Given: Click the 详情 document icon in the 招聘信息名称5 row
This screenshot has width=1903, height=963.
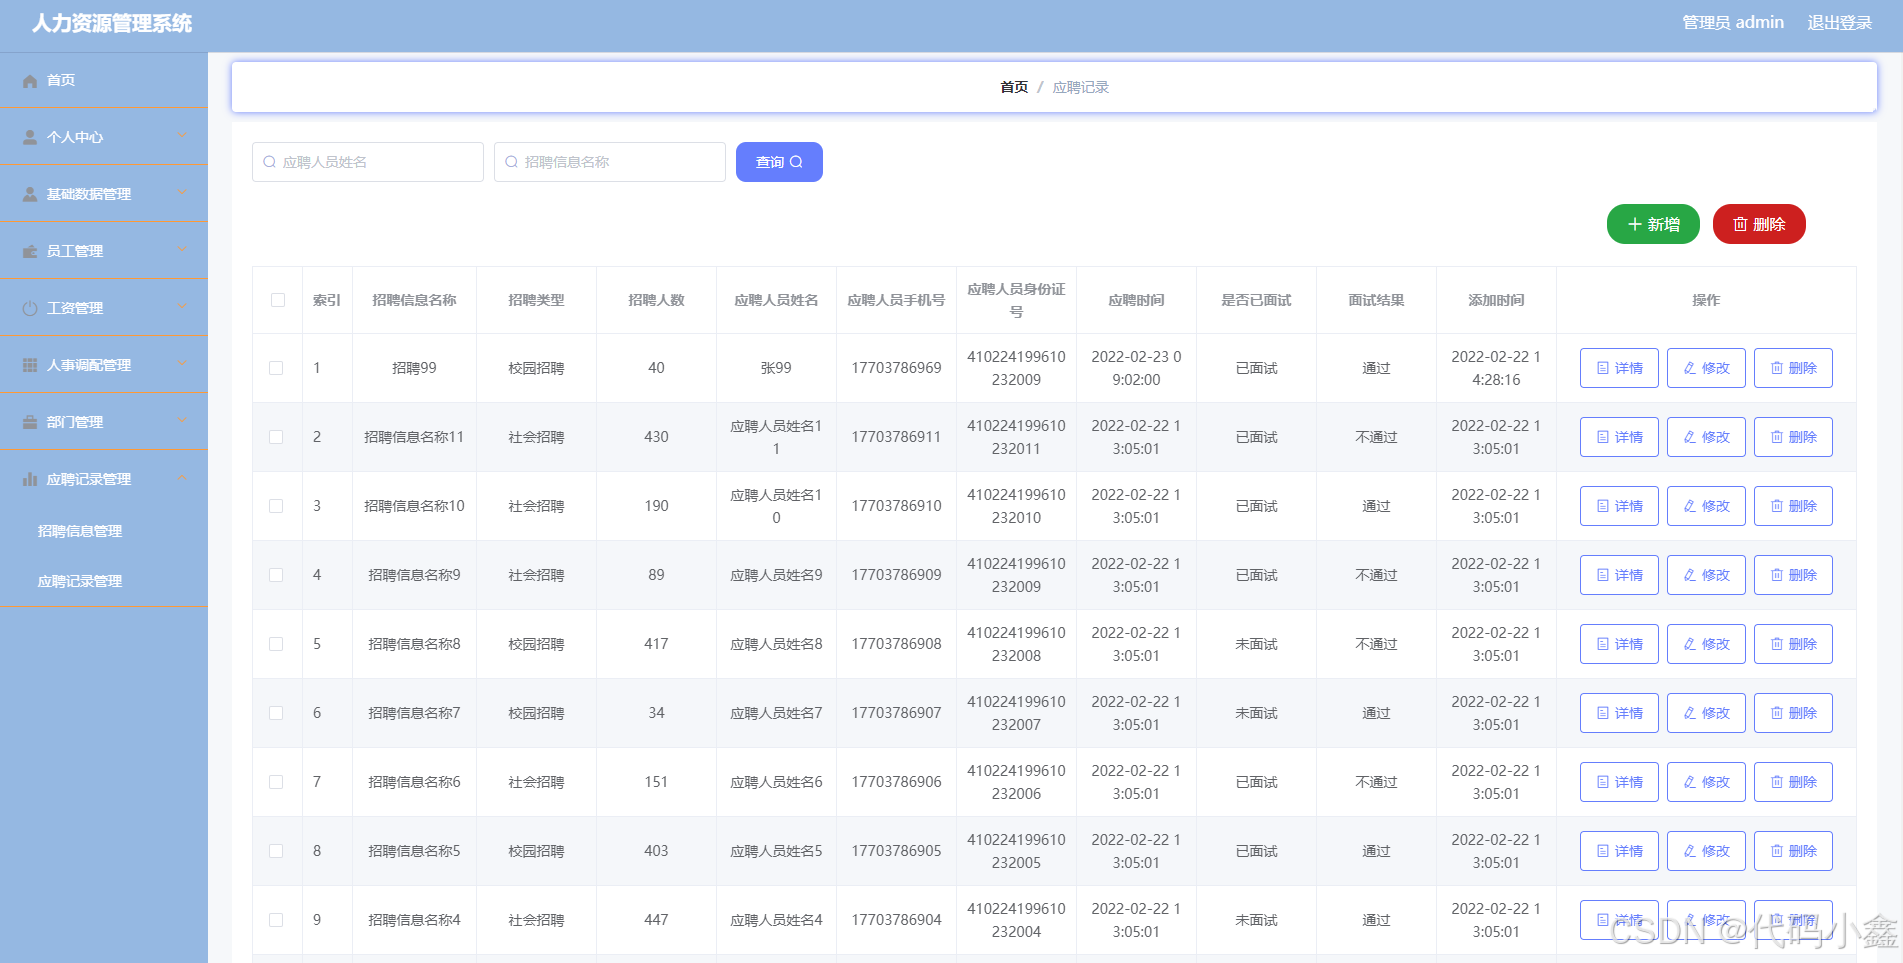Looking at the screenshot, I should click(x=1603, y=851).
